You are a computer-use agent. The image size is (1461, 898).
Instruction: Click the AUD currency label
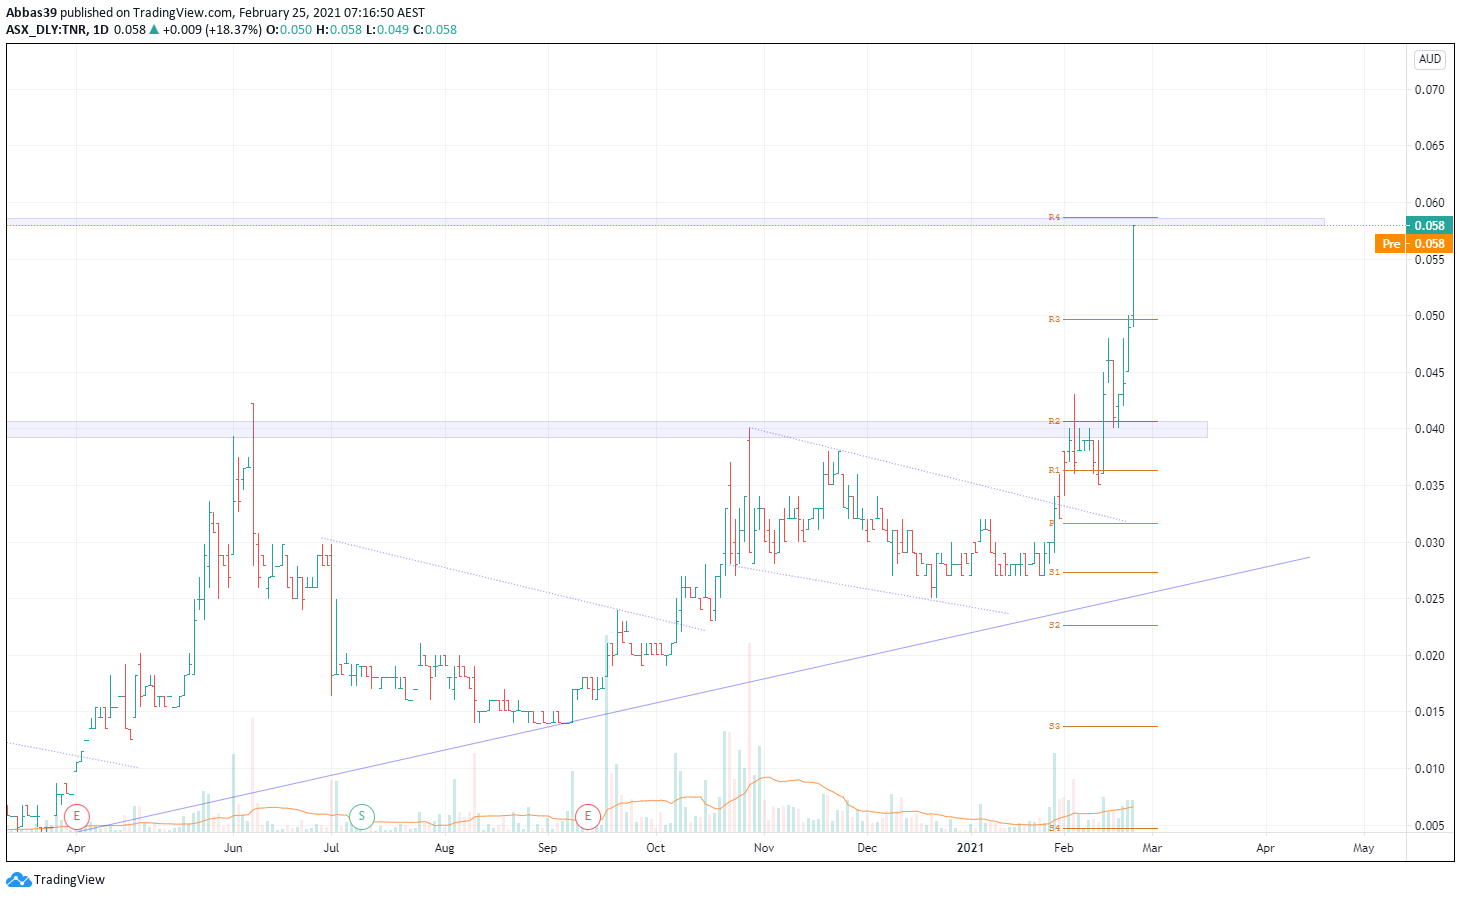tap(1430, 59)
